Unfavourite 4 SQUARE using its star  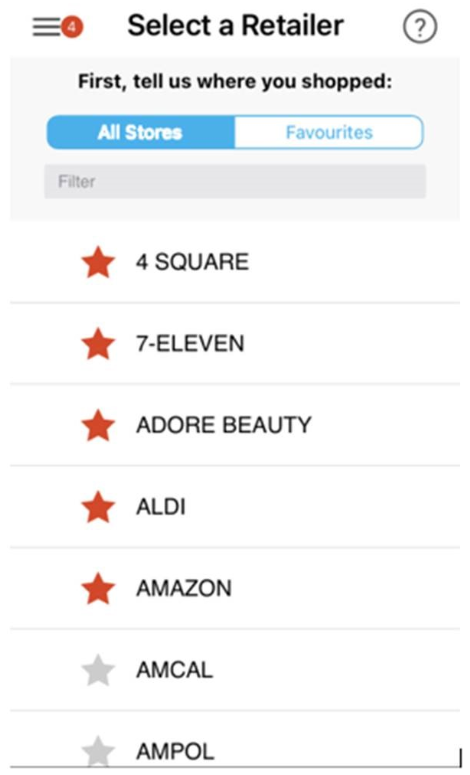[98, 262]
